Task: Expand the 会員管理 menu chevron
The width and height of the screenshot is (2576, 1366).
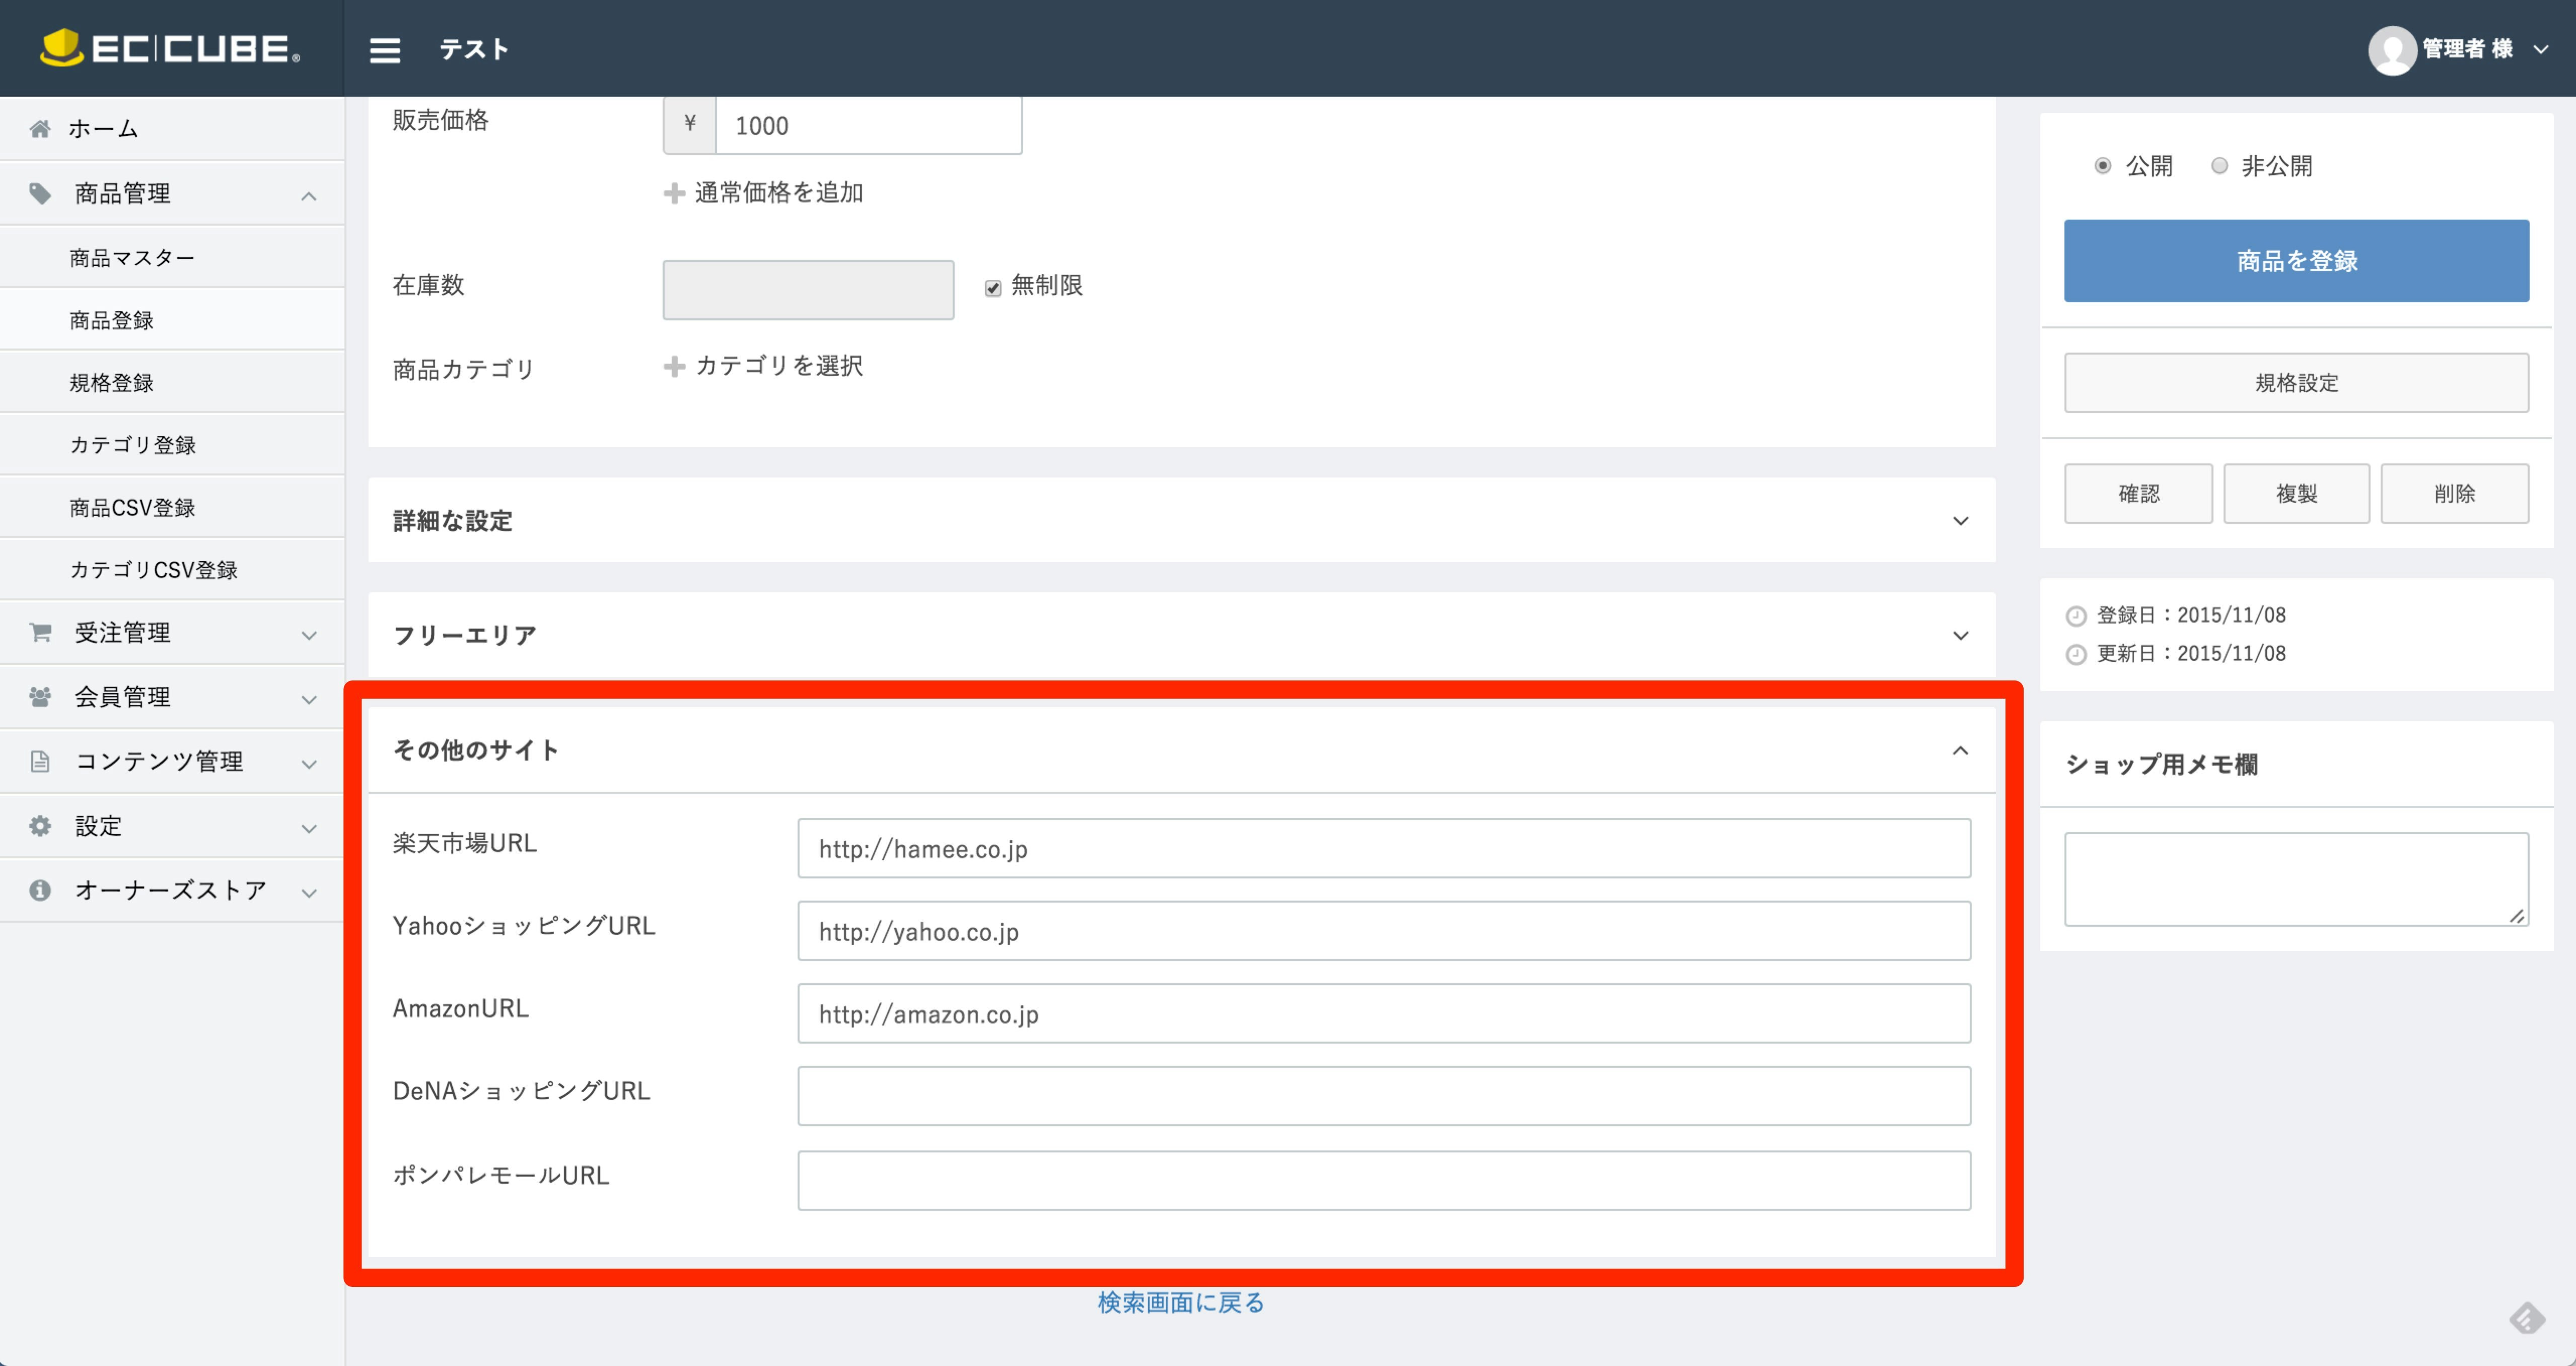Action: [x=309, y=699]
